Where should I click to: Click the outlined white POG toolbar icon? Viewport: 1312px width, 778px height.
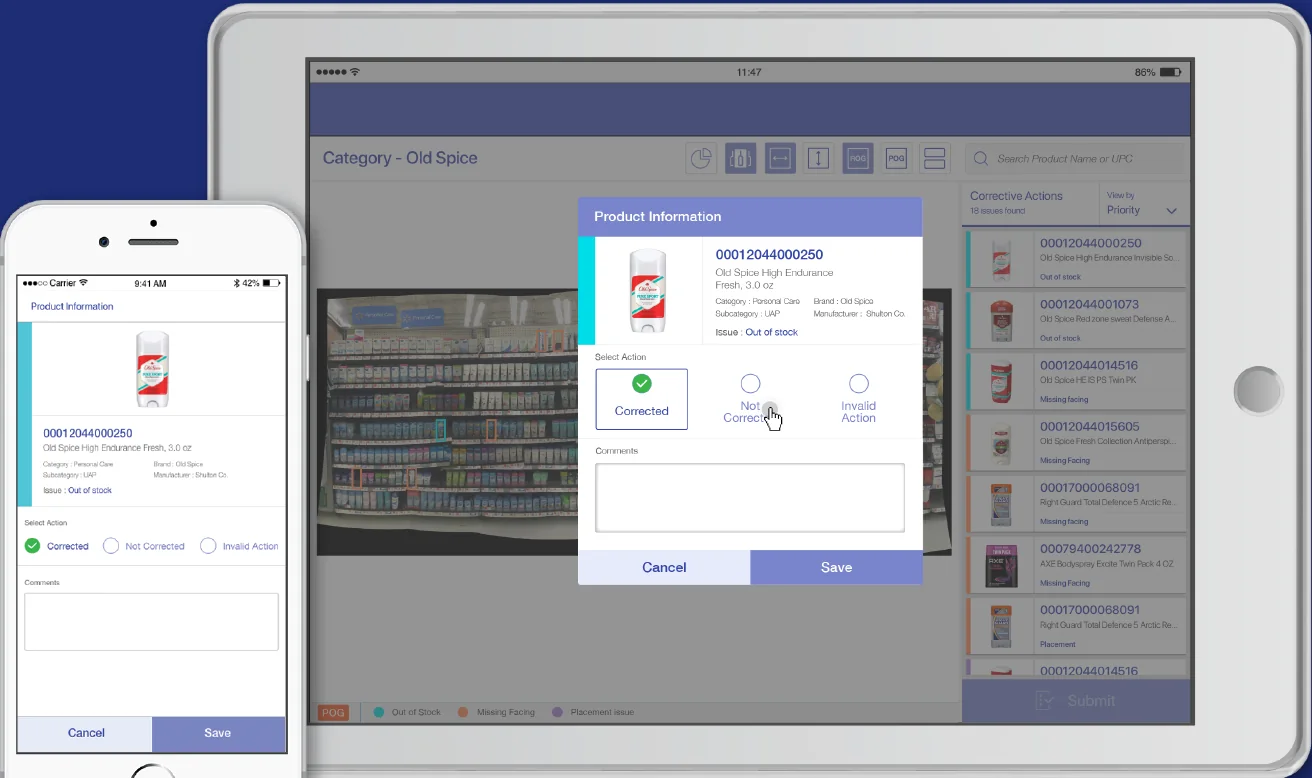pos(896,158)
